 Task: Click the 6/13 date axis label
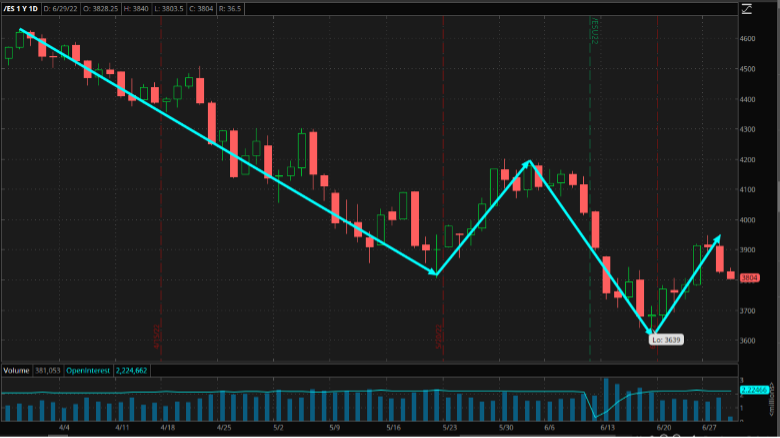tap(607, 428)
